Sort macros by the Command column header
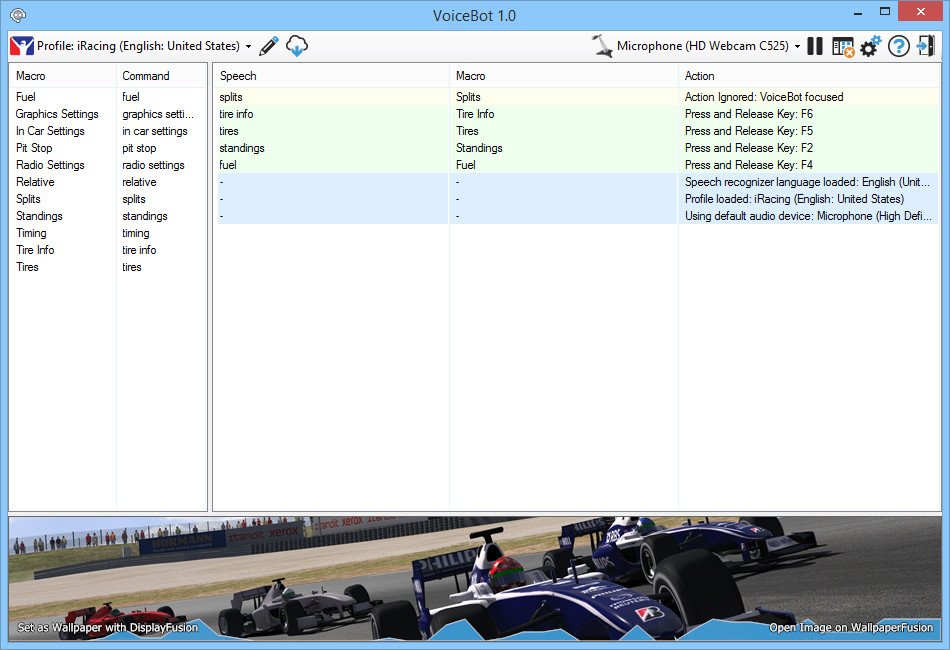 tap(146, 76)
